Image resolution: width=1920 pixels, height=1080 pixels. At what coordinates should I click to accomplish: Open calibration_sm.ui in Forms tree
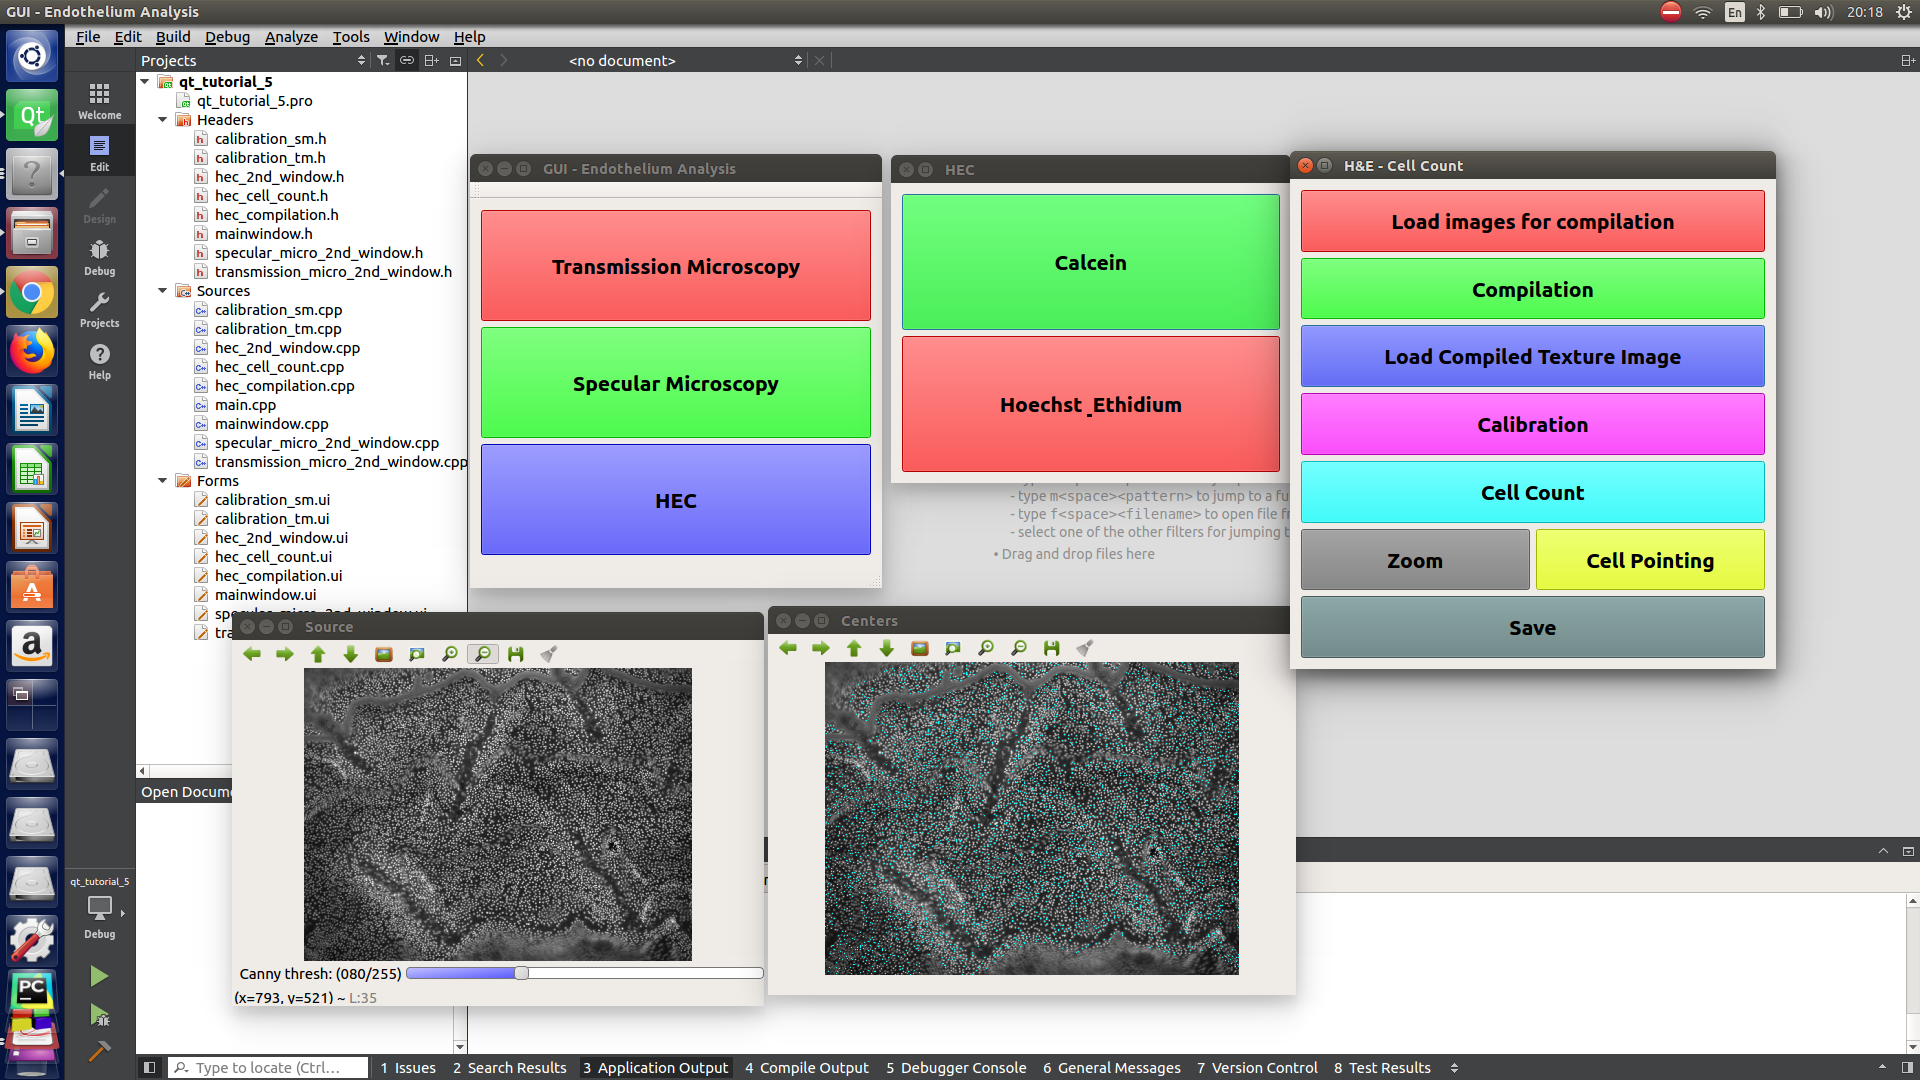point(272,500)
